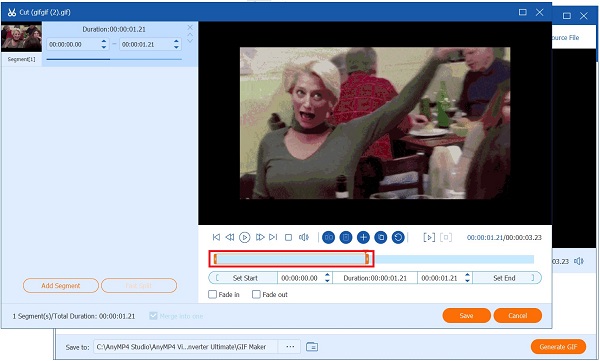Viewport: 600px width, 361px height.
Task: Click the blue split segment icon
Action: pyautogui.click(x=328, y=237)
